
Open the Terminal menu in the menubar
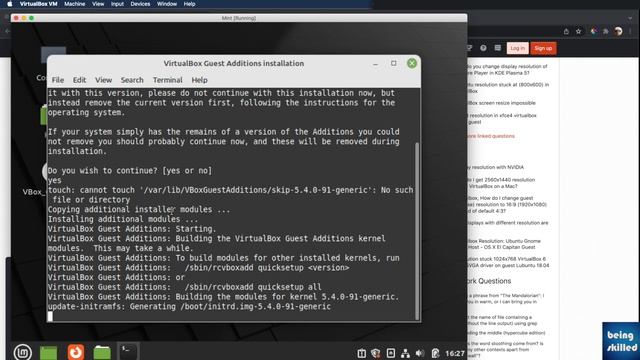167,80
